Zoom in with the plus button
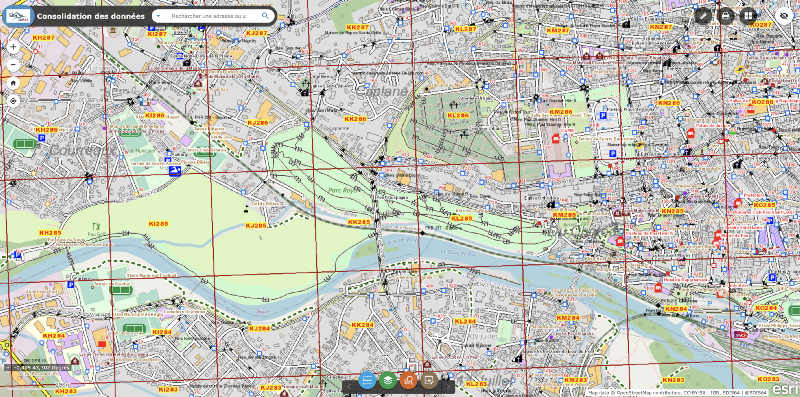The height and width of the screenshot is (397, 800). [x=13, y=47]
